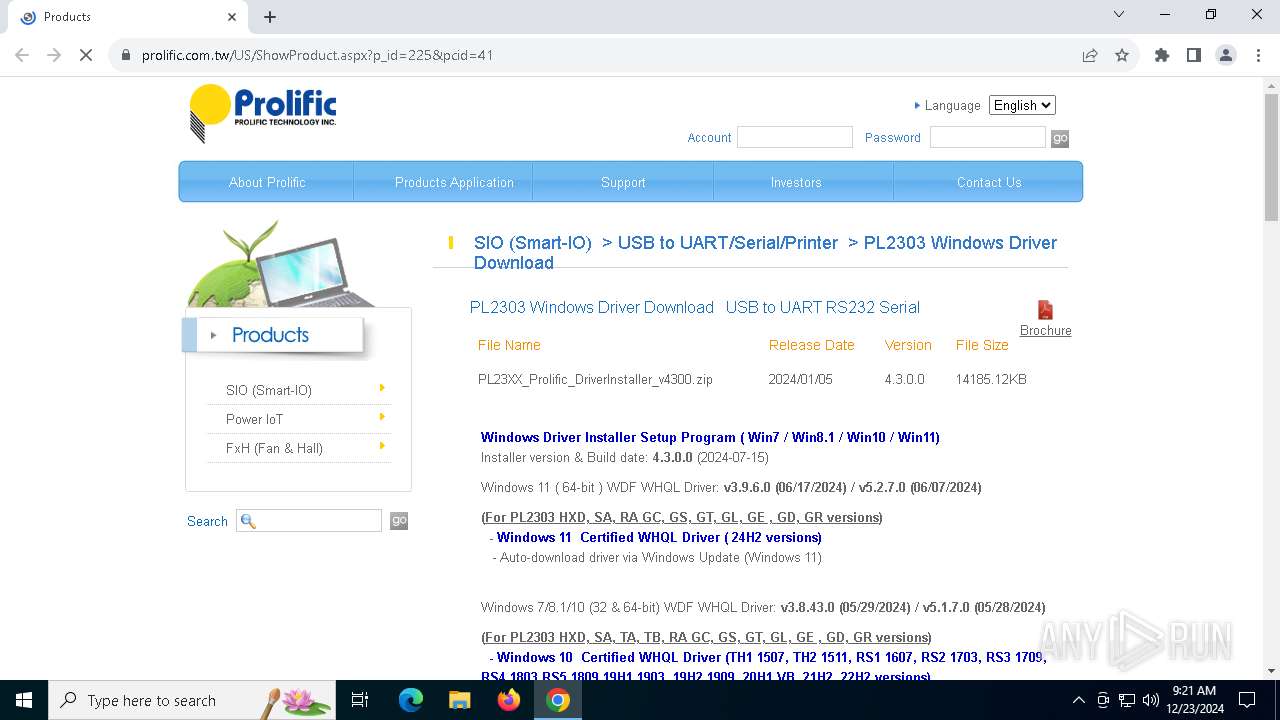Viewport: 1280px width, 720px height.
Task: Click the page vertical scrollbar thumb
Action: tap(1271, 156)
